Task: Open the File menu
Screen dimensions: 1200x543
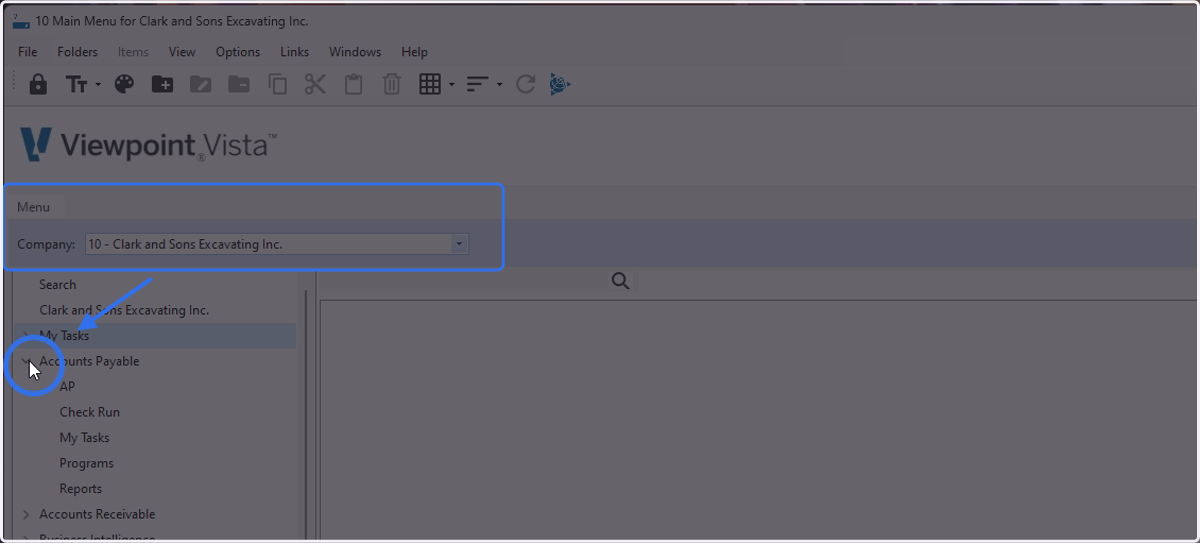Action: (x=28, y=52)
